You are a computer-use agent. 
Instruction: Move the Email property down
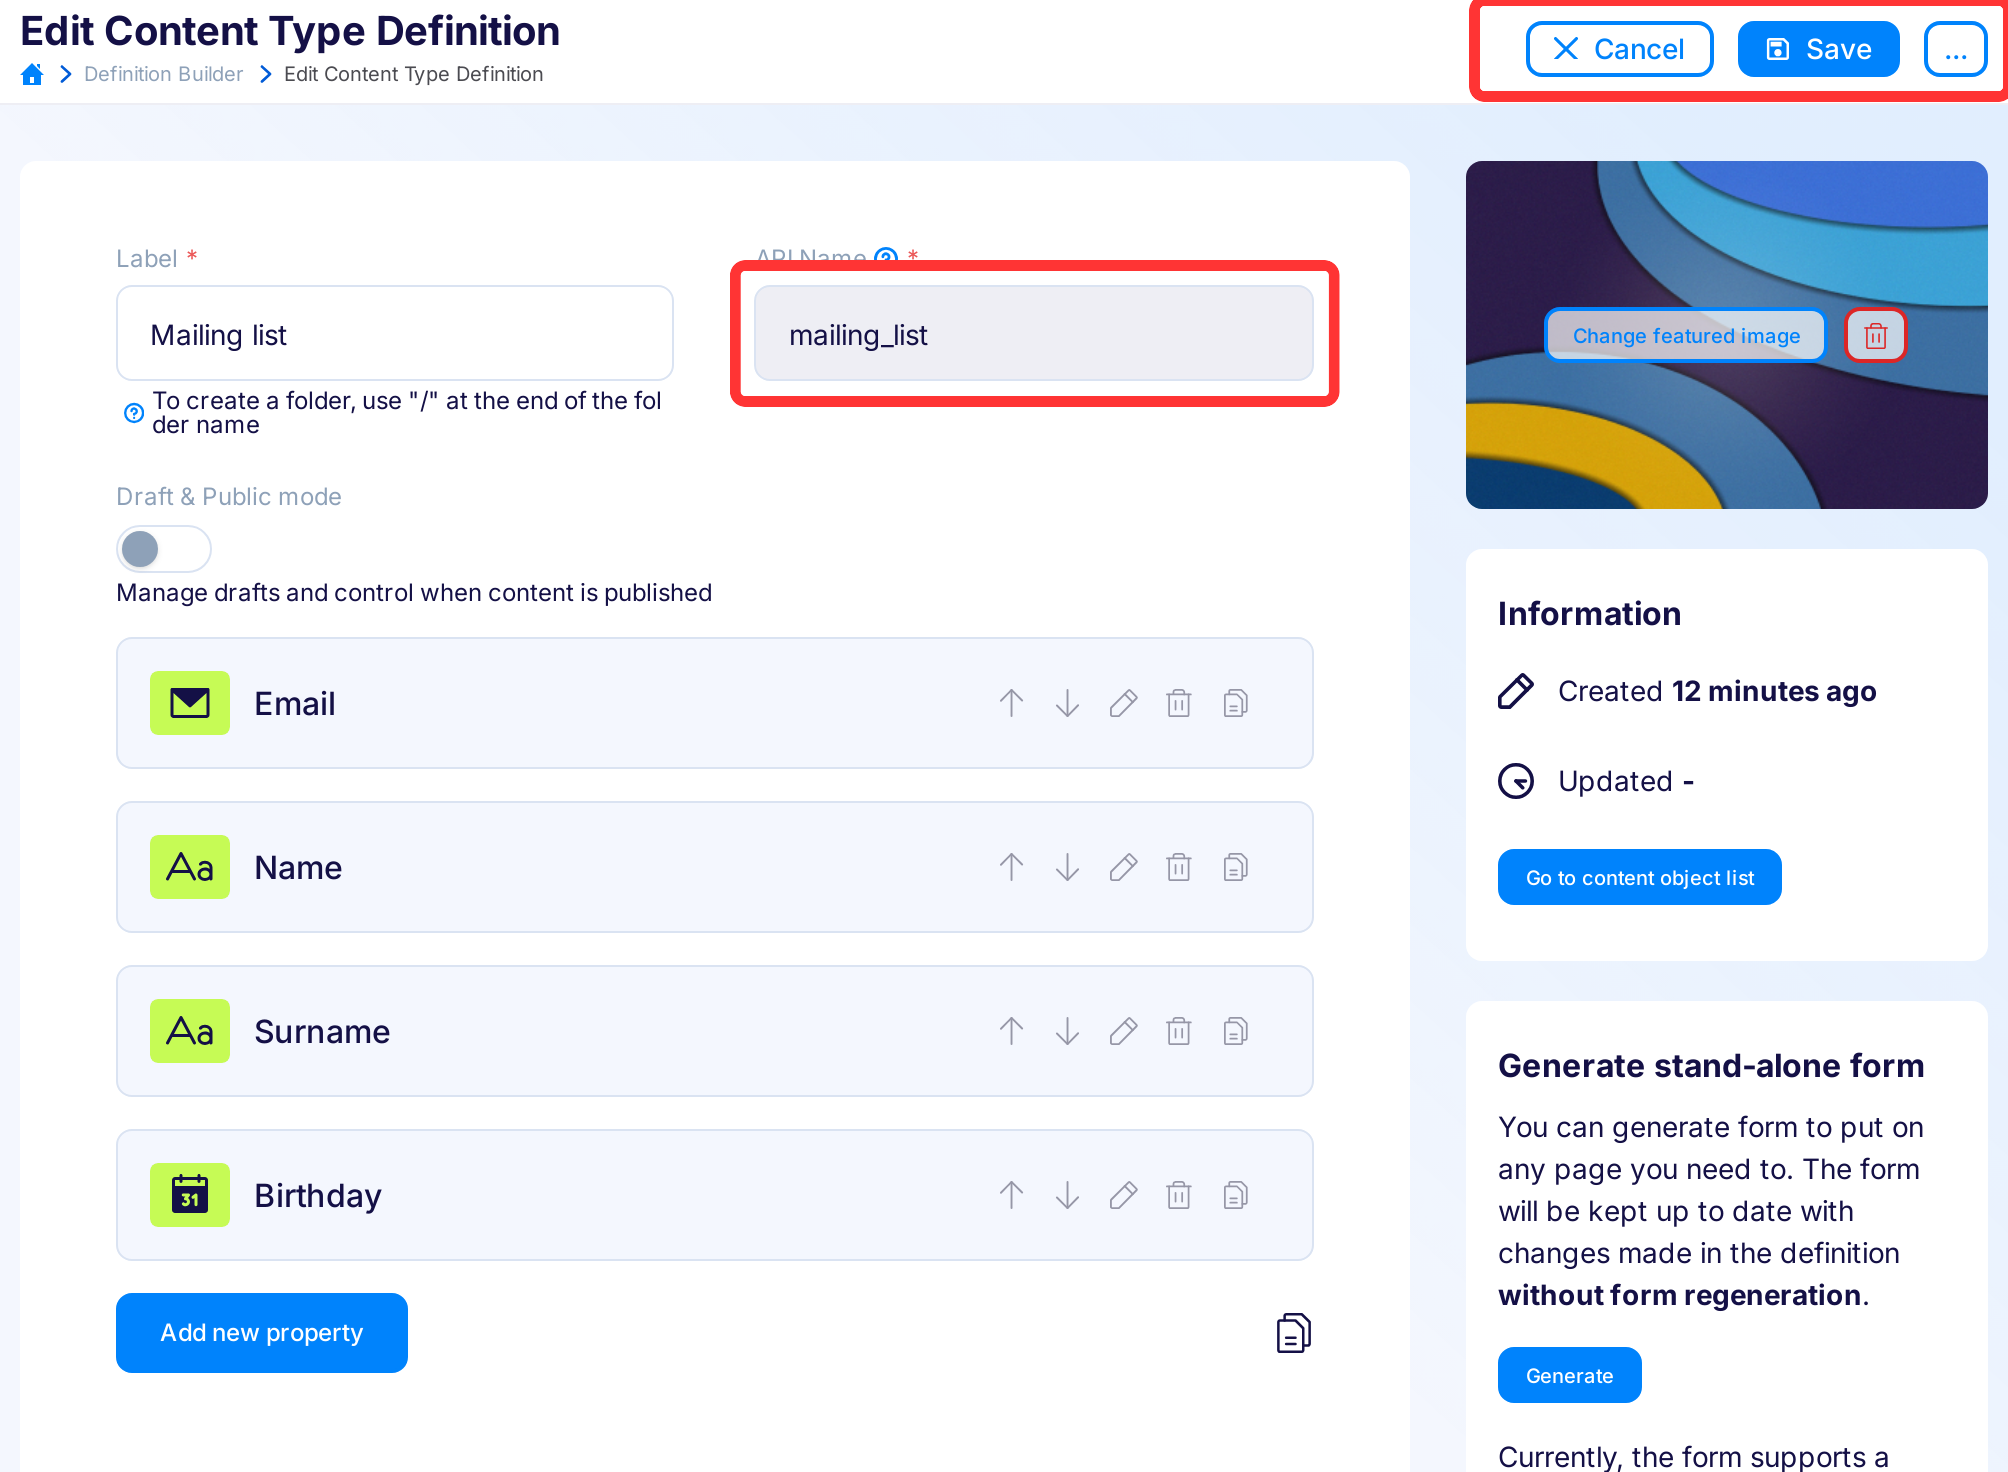(1067, 703)
